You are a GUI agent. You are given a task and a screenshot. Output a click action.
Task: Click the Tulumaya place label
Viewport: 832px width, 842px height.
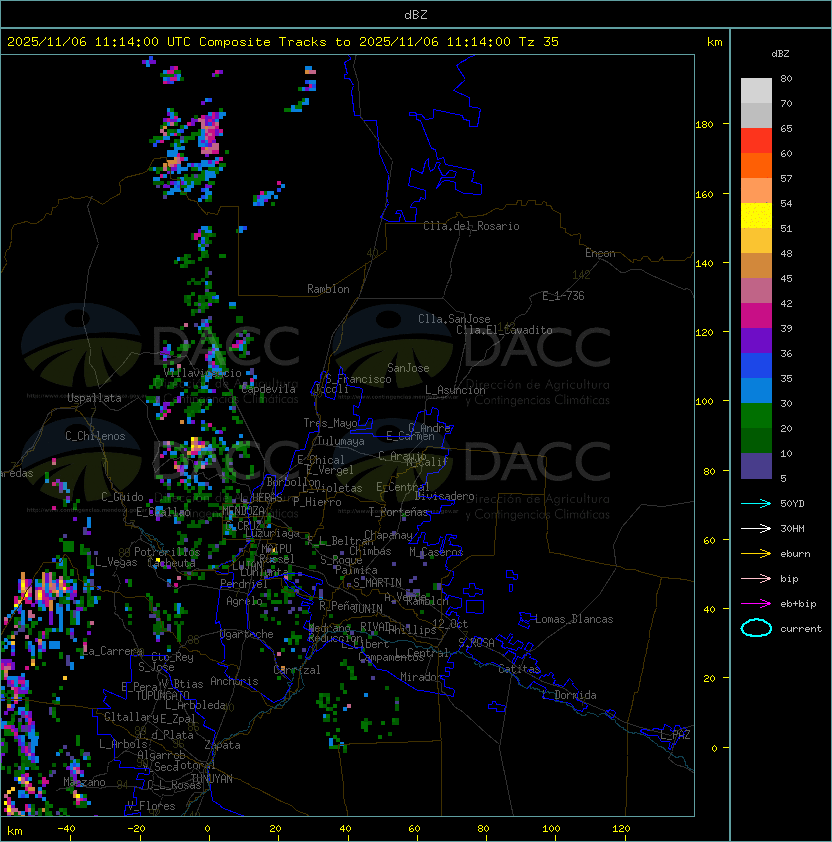341,441
